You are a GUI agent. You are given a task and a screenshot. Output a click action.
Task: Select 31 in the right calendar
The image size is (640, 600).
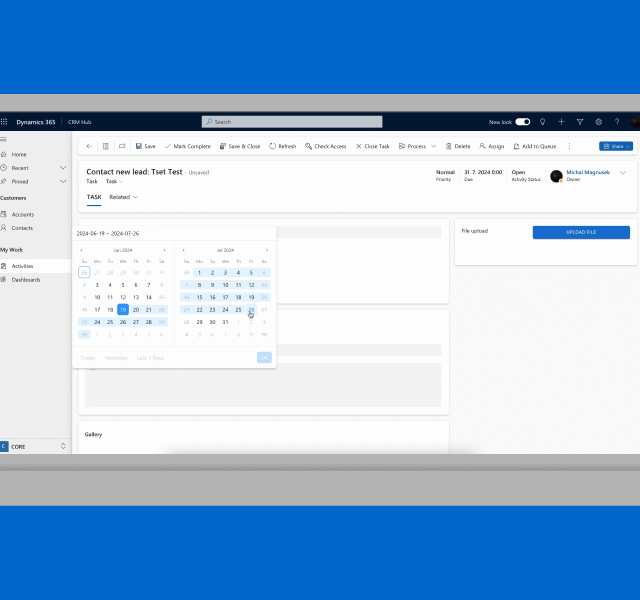click(225, 322)
